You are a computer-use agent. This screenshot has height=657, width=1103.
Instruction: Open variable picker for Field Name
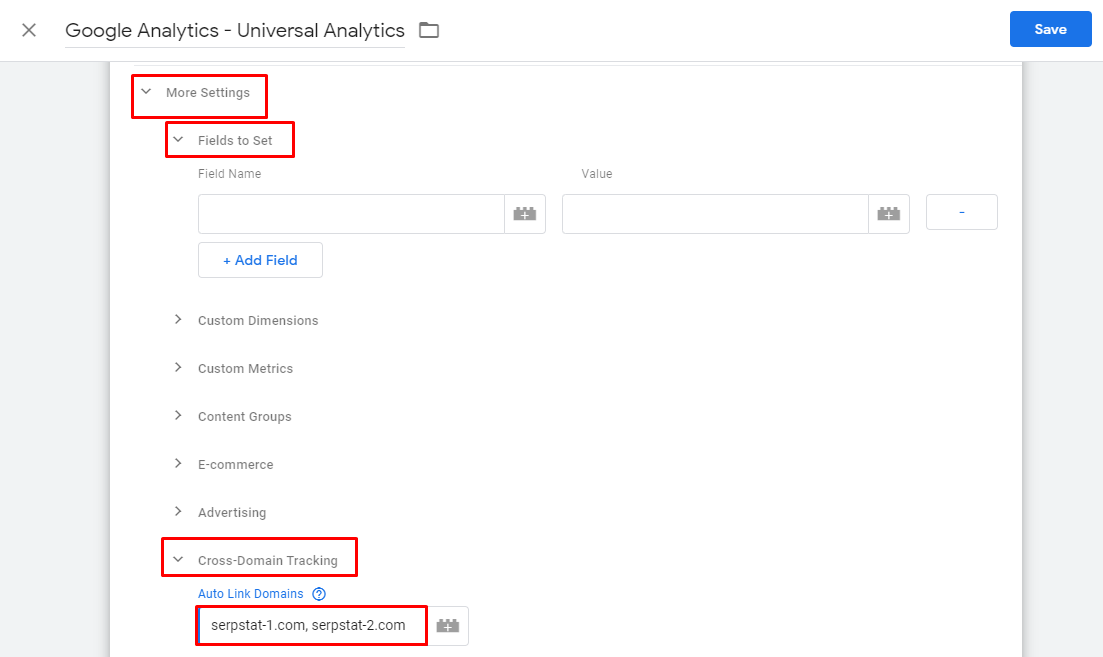coord(525,213)
